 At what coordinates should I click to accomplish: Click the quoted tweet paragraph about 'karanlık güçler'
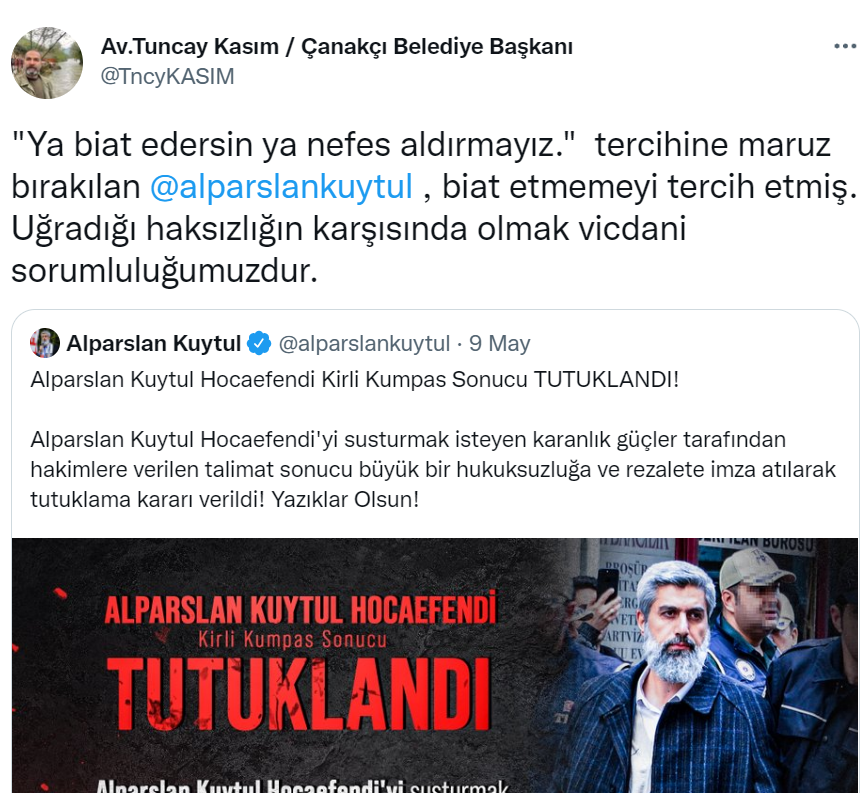pos(433,470)
